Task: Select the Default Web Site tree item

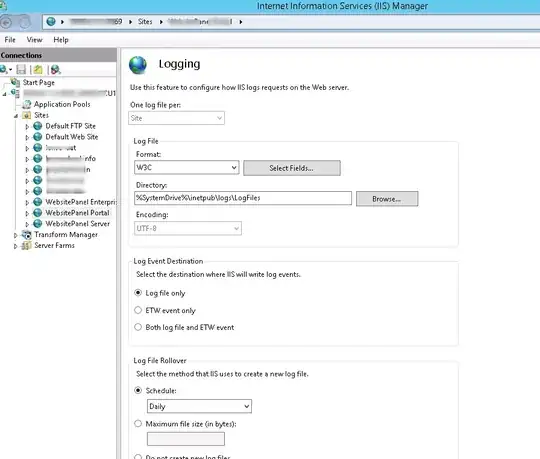Action: click(72, 137)
